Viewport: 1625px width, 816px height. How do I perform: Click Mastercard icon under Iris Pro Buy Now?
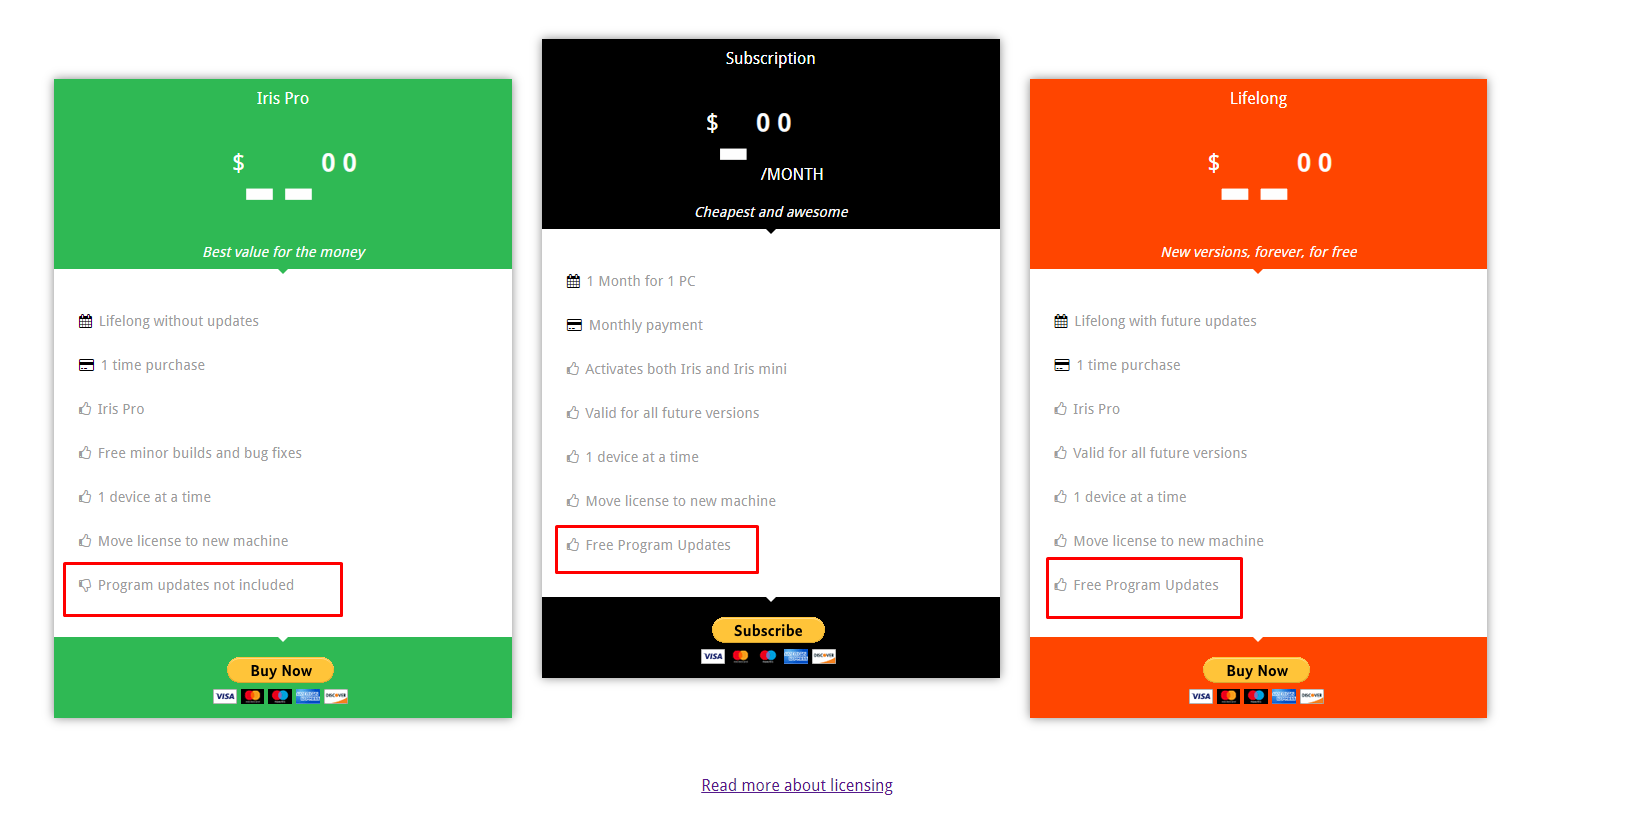coord(252,696)
